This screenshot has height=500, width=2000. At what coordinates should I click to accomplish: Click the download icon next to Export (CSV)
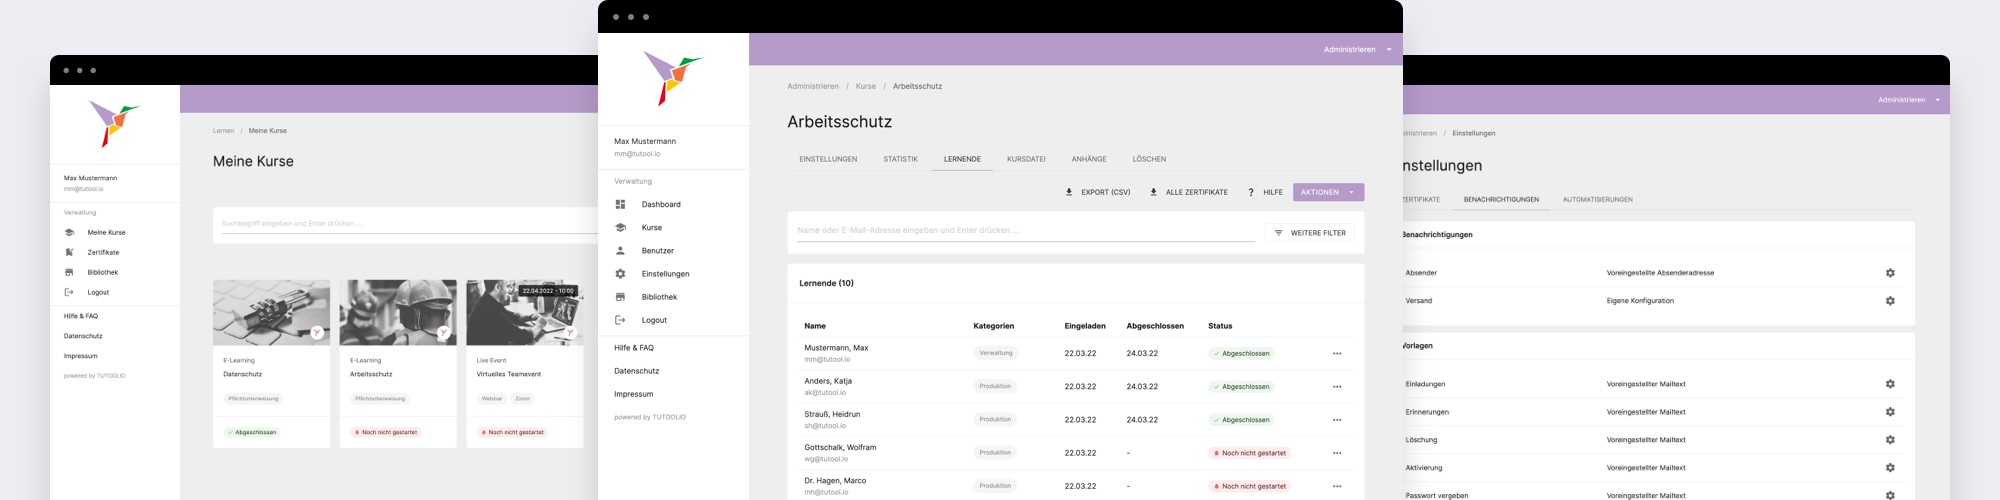click(x=1069, y=192)
